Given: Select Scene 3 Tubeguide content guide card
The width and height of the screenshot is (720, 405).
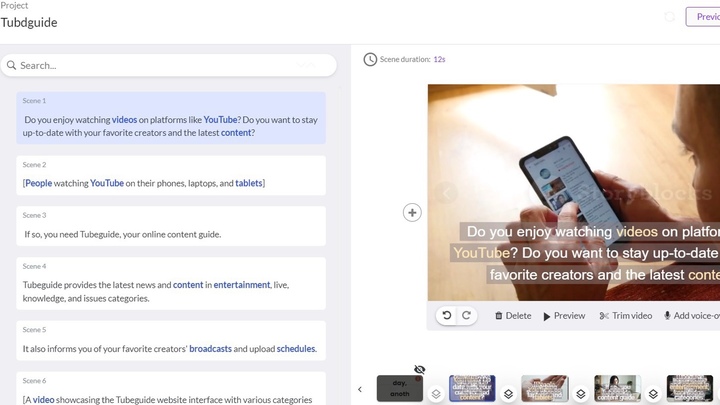Looking at the screenshot, I should pyautogui.click(x=171, y=226).
